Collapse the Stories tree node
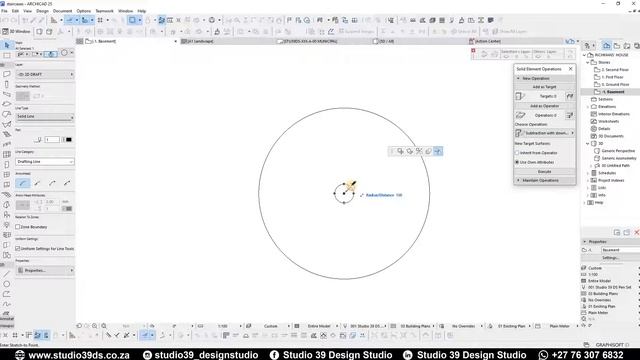 pos(588,62)
